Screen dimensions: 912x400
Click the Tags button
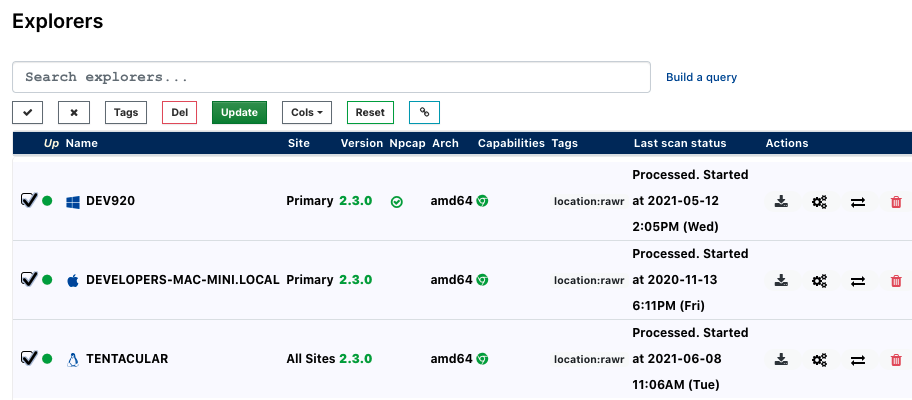tap(126, 113)
